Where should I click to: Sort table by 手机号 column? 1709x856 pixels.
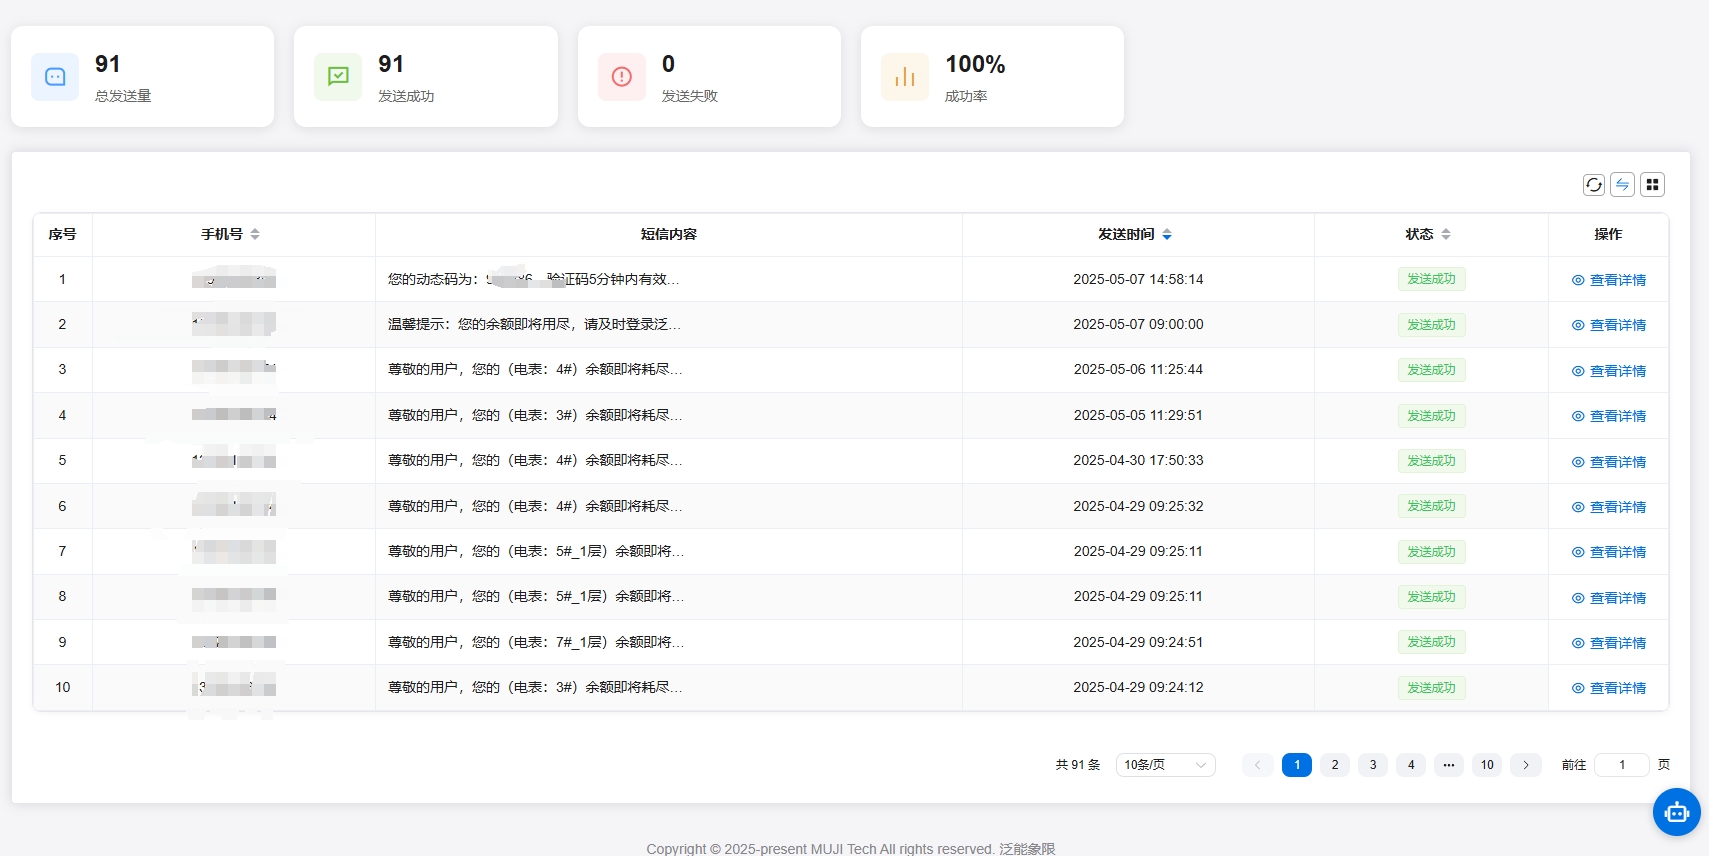[x=255, y=234]
